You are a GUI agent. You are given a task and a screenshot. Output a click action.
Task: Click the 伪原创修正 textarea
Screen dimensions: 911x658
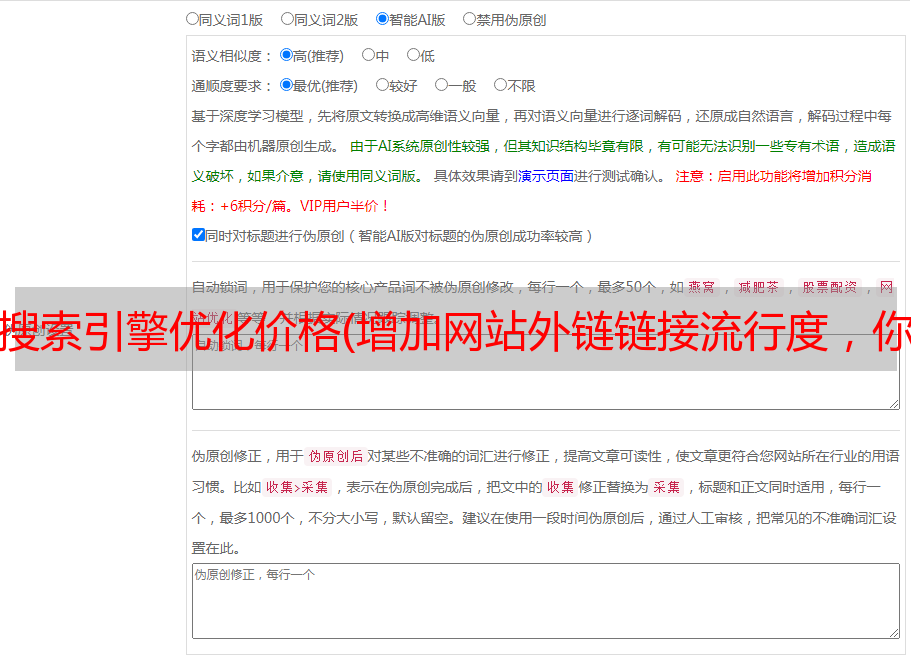tap(546, 601)
